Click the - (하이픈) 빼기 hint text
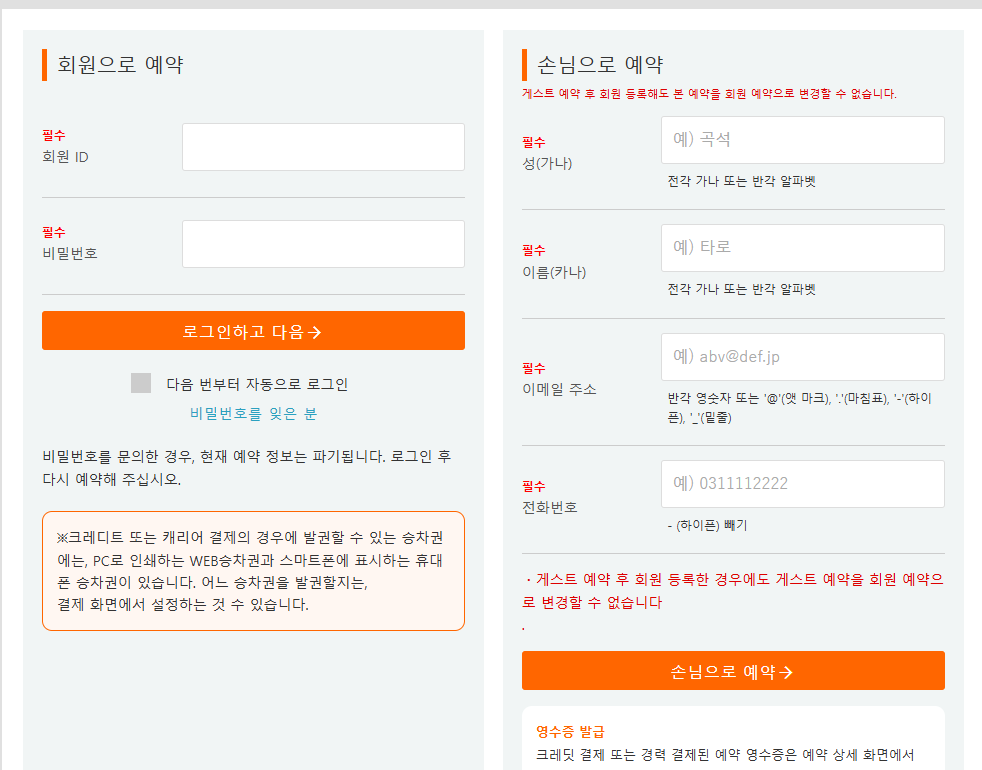The height and width of the screenshot is (770, 982). pyautogui.click(x=707, y=525)
